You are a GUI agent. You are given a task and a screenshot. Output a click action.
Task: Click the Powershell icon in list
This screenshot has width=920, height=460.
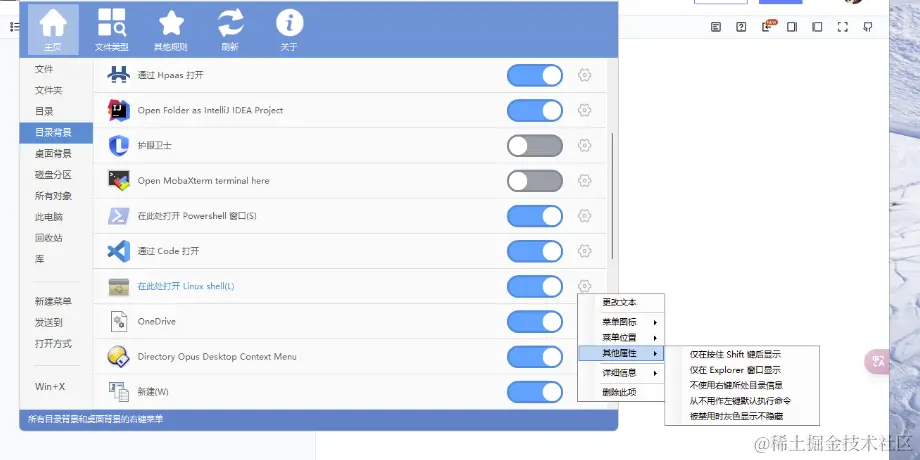[119, 216]
